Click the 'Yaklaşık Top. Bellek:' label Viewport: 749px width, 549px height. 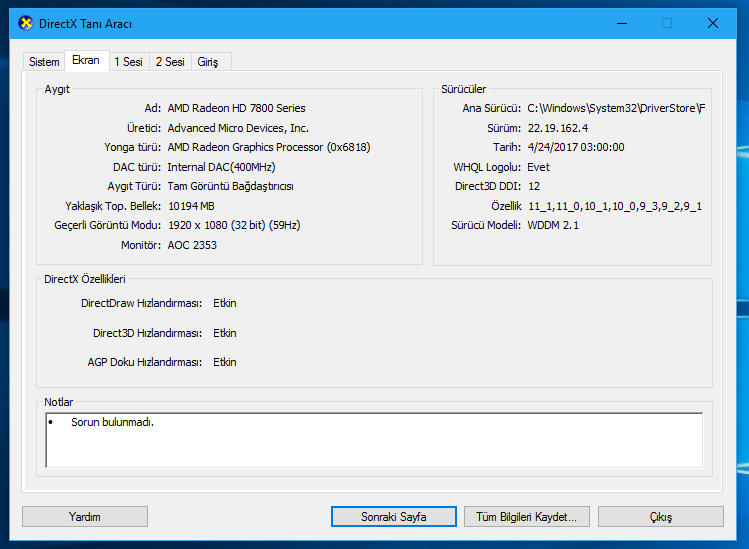(x=113, y=206)
